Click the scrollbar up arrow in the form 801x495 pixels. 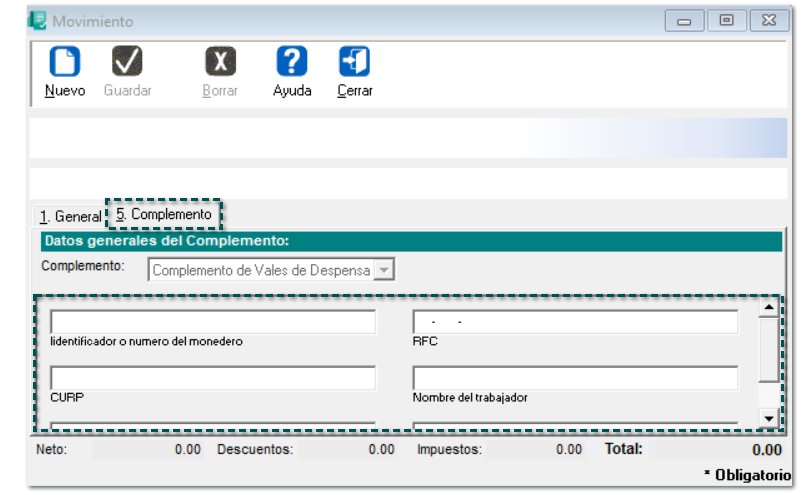[768, 308]
